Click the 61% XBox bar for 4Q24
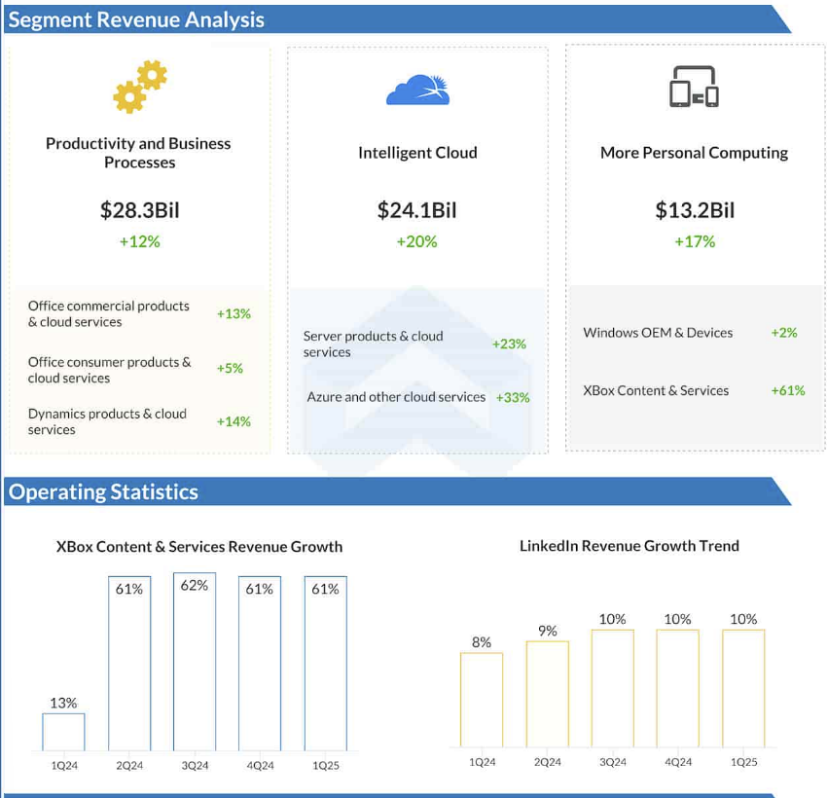827x798 pixels. [259, 664]
